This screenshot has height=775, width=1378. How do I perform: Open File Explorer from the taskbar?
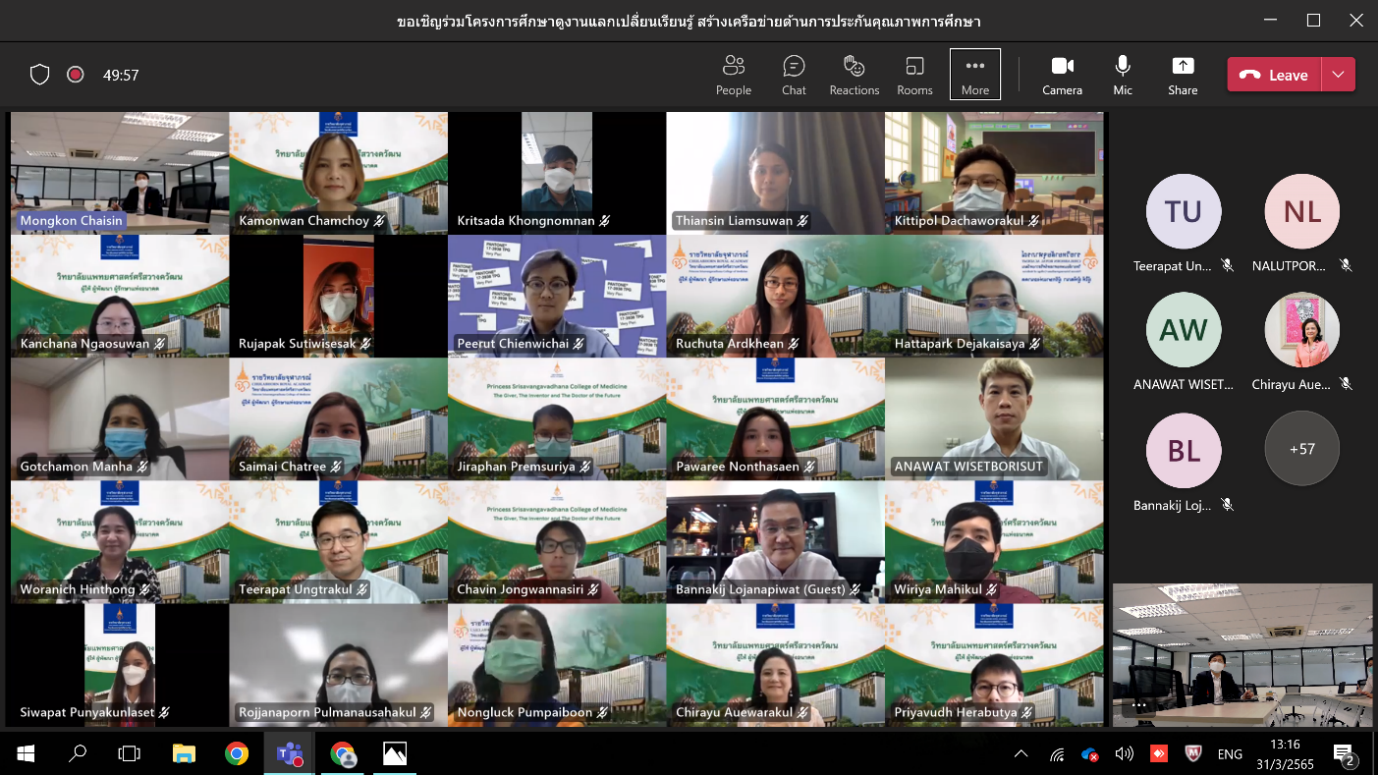click(183, 753)
